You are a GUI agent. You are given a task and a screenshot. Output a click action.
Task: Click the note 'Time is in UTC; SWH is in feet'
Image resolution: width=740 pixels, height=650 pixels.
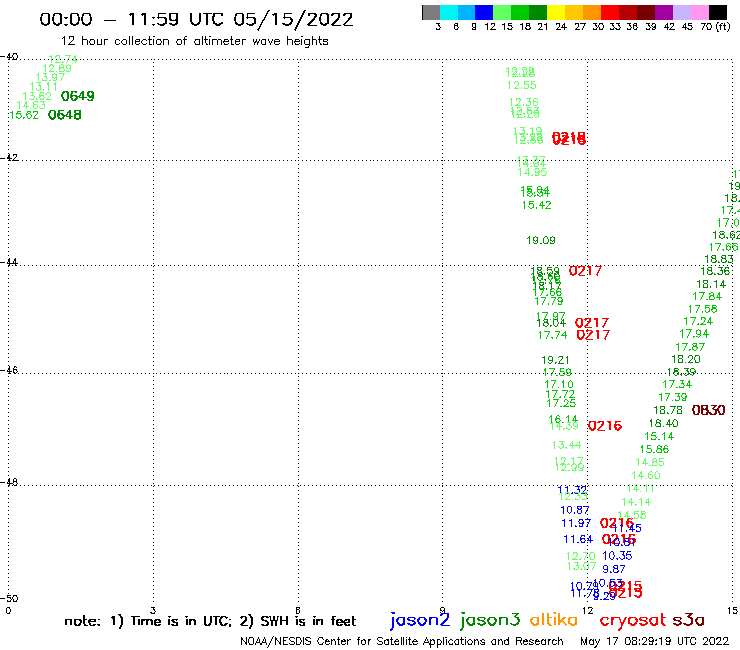(210, 621)
